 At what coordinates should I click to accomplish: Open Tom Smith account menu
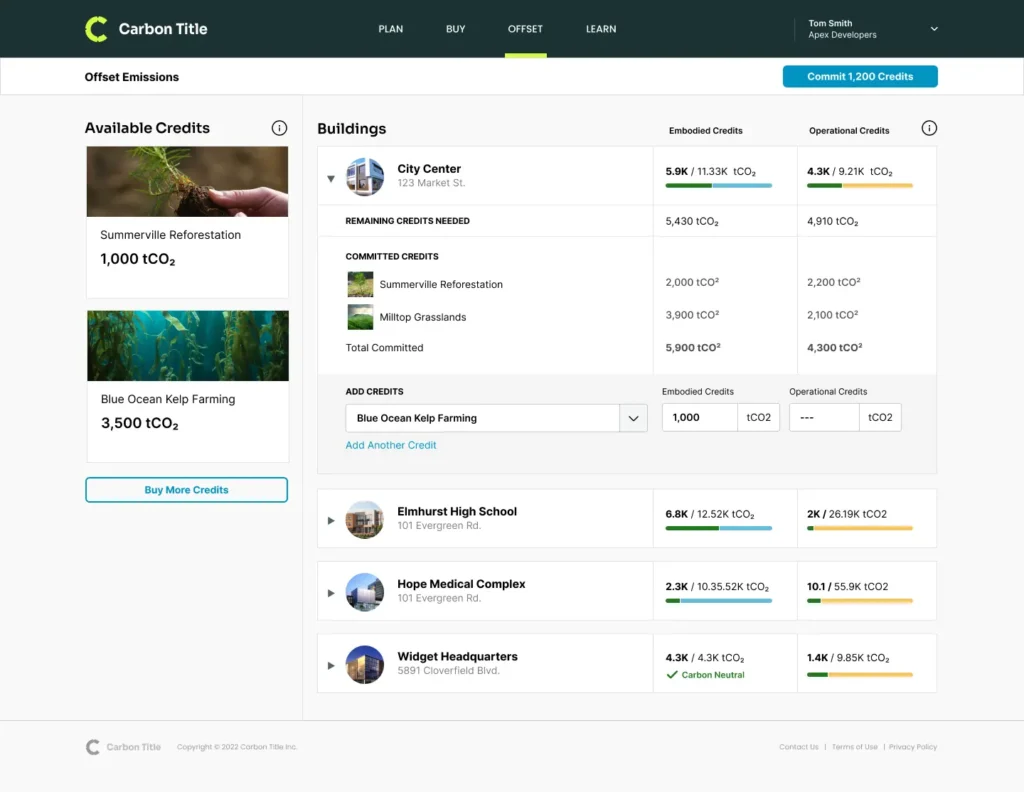tap(933, 29)
